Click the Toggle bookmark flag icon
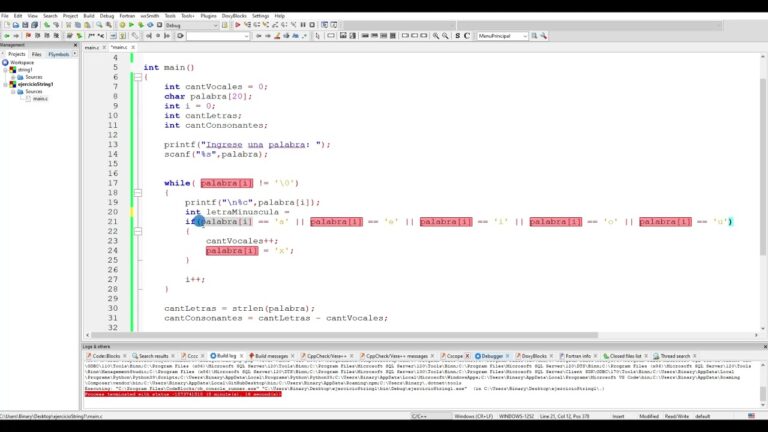The image size is (768, 432). tap(28, 36)
